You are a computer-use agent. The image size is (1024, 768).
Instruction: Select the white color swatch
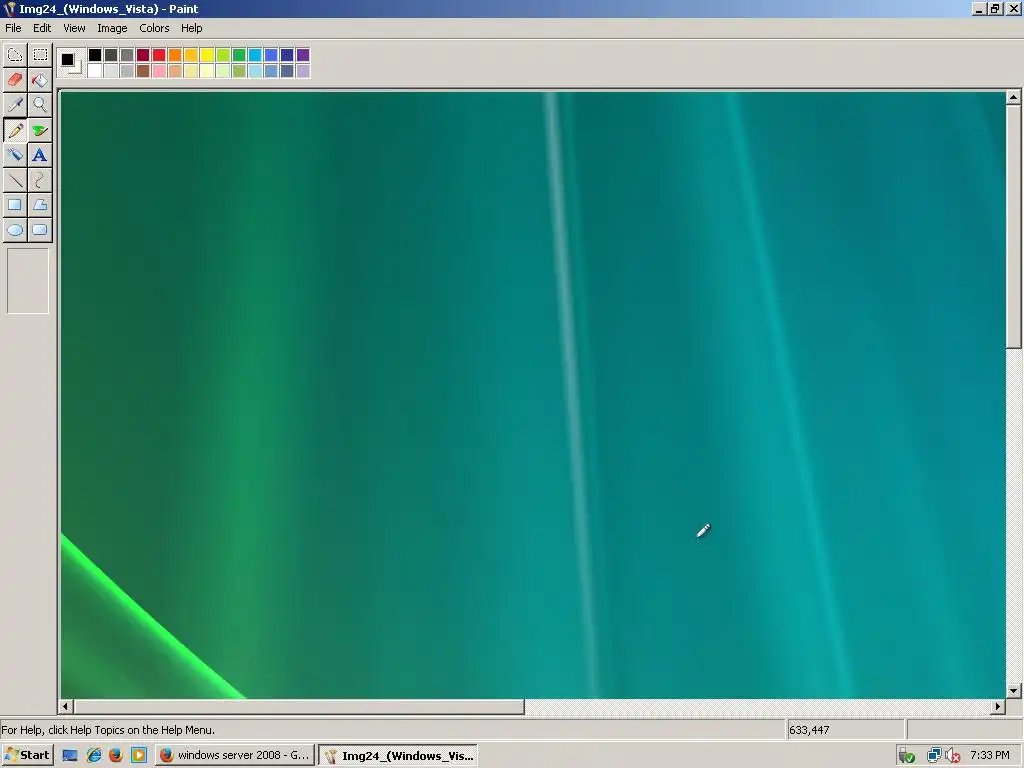point(95,71)
